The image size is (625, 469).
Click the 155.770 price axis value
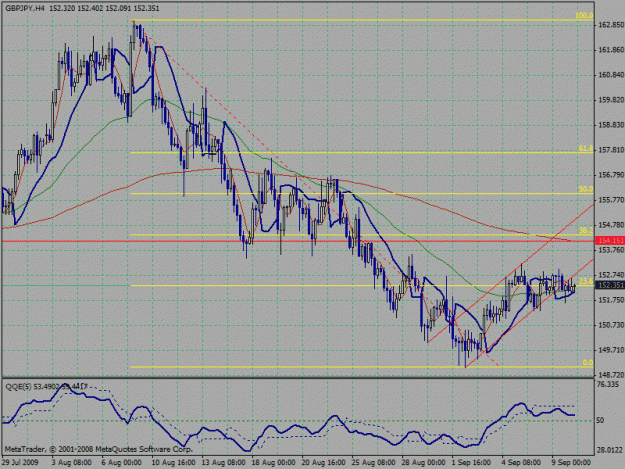point(611,200)
